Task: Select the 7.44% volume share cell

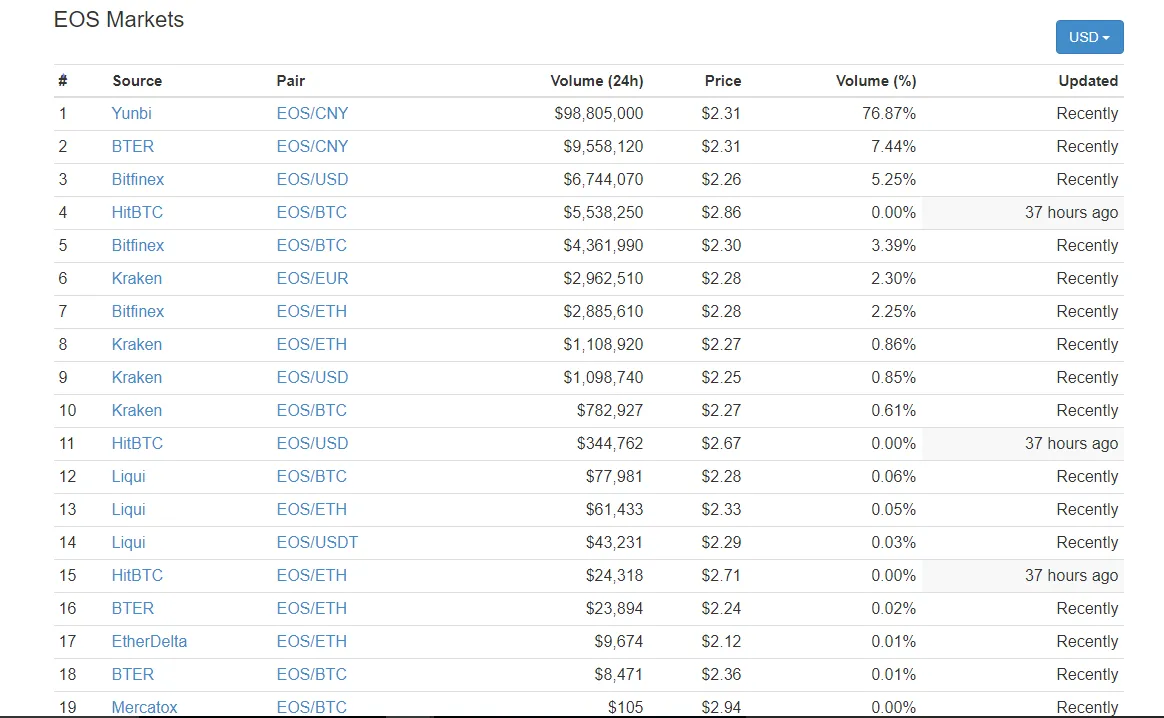Action: [894, 146]
